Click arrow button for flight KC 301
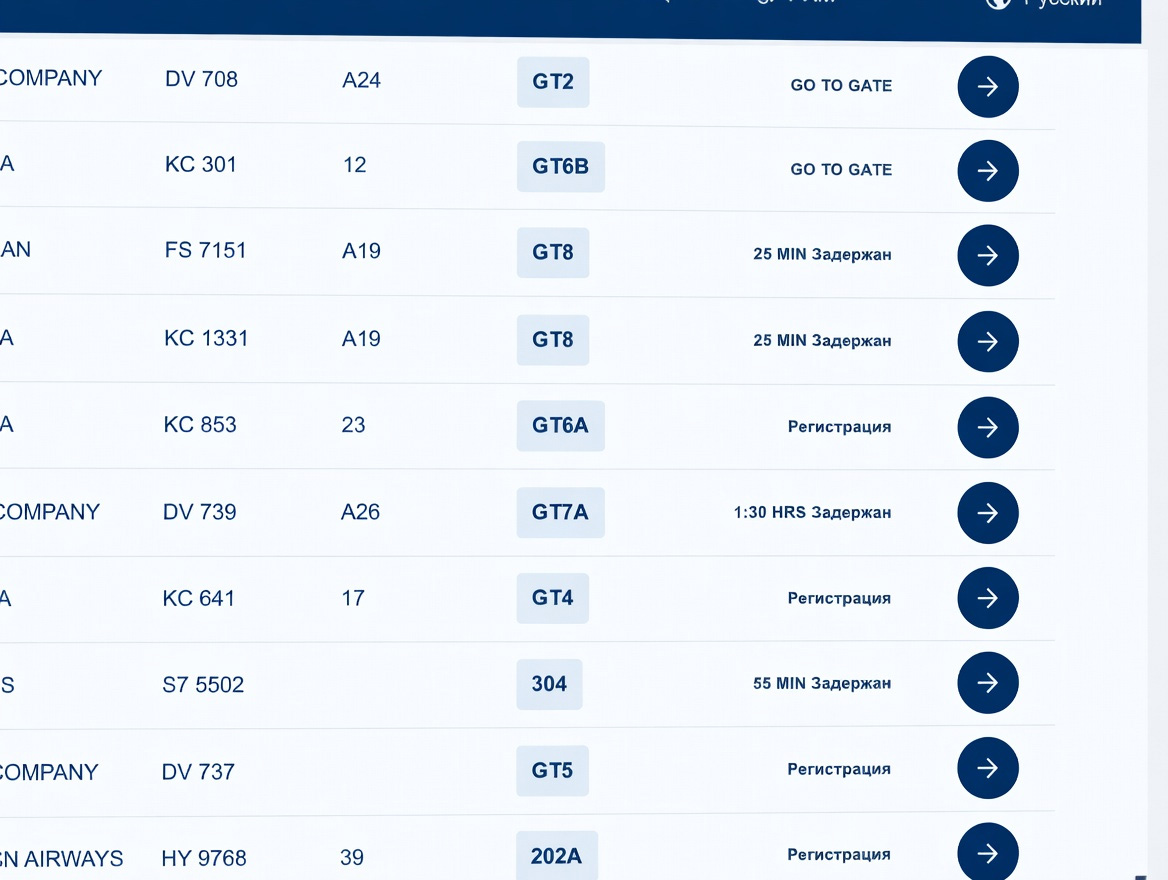Image resolution: width=1168 pixels, height=880 pixels. pos(987,171)
